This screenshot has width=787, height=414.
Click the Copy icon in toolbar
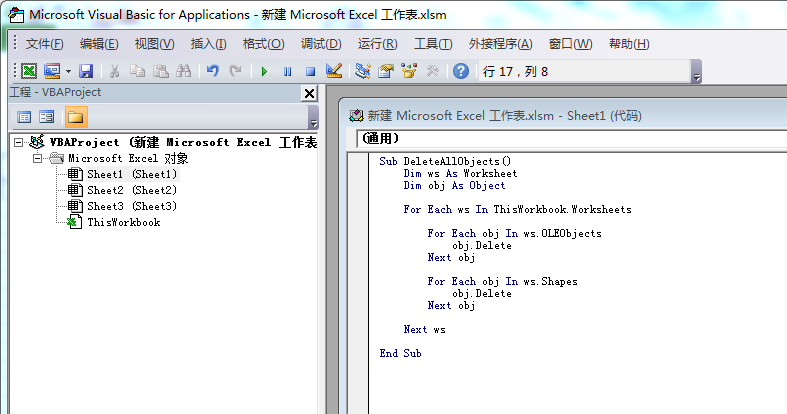[x=138, y=71]
